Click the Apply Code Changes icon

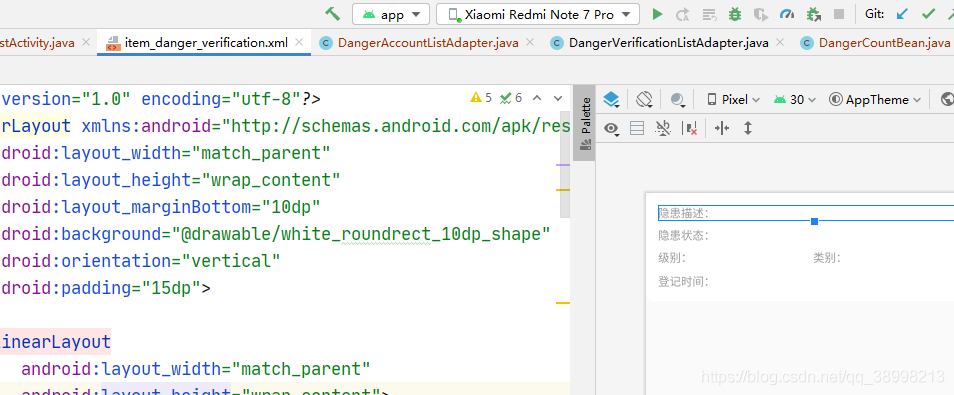point(709,14)
